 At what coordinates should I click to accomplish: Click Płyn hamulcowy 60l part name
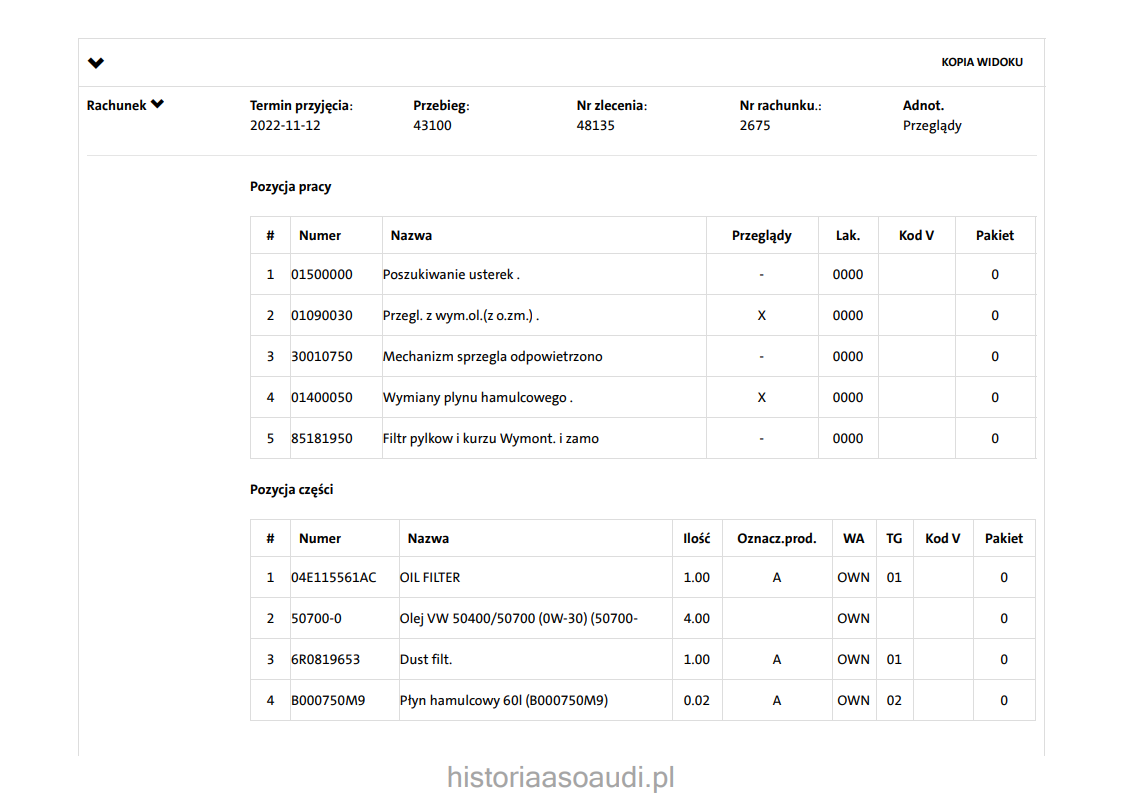tap(503, 701)
